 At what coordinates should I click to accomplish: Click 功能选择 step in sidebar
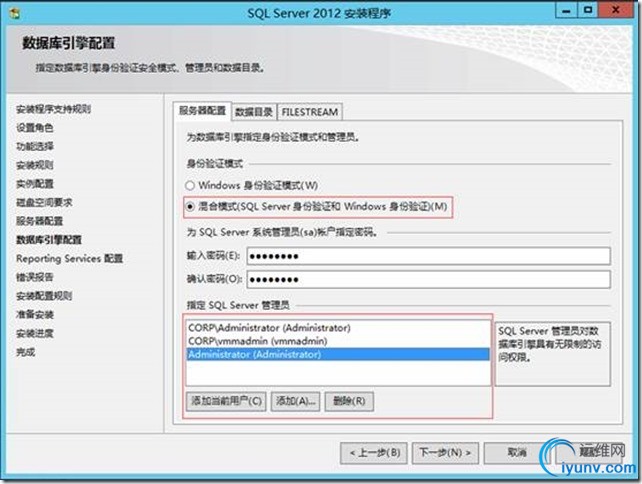tap(34, 147)
